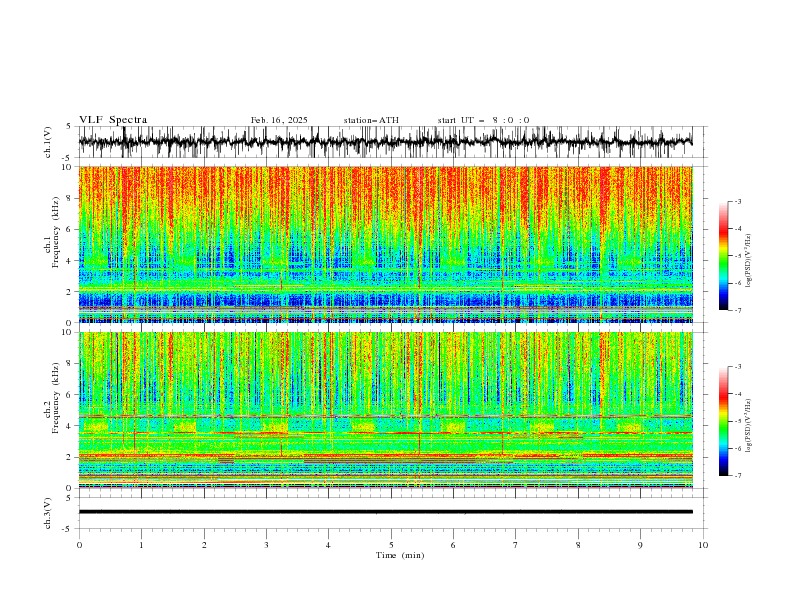Click the upper ch.1 PSD color bar
This screenshot has height=612, width=792.
coord(723,255)
